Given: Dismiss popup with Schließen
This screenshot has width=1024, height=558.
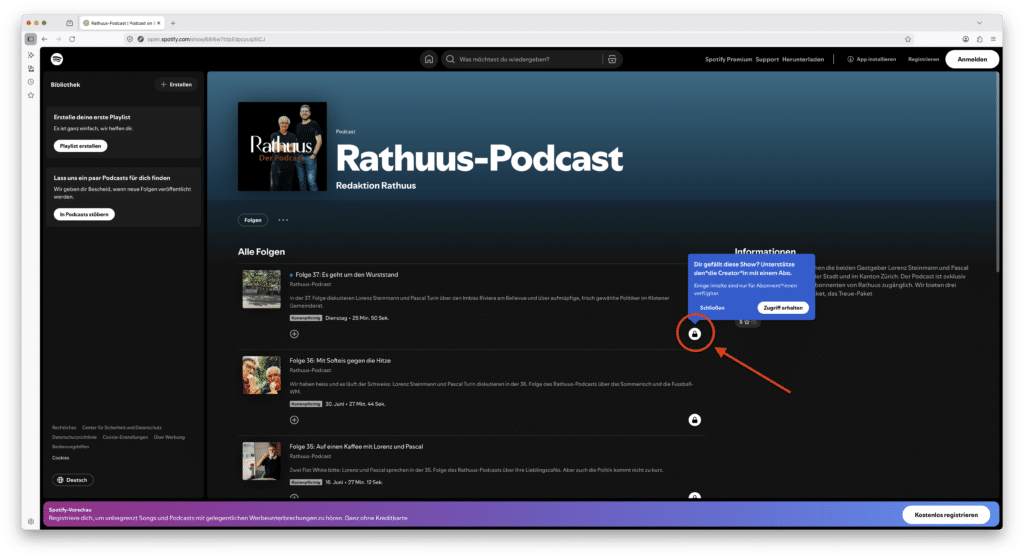Looking at the screenshot, I should tap(712, 308).
